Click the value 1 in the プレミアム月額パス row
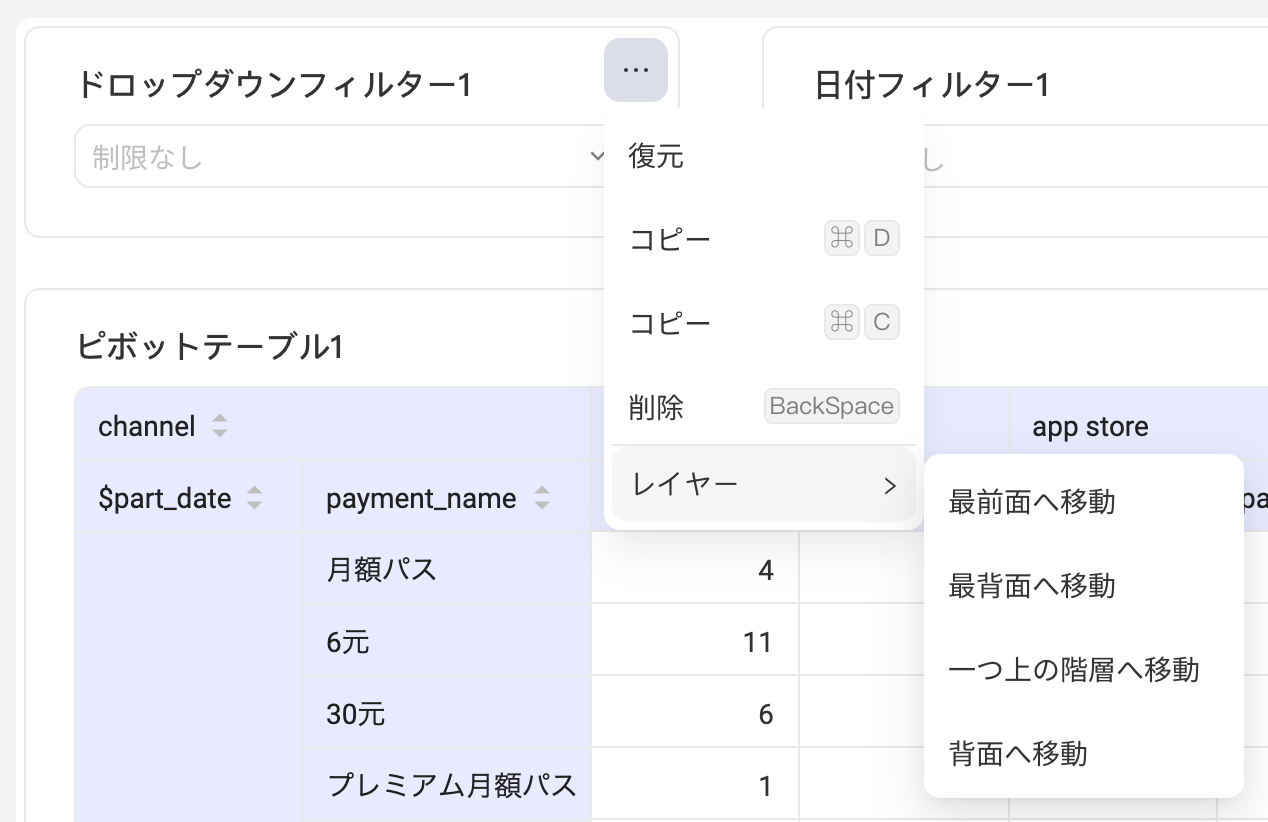 [765, 786]
